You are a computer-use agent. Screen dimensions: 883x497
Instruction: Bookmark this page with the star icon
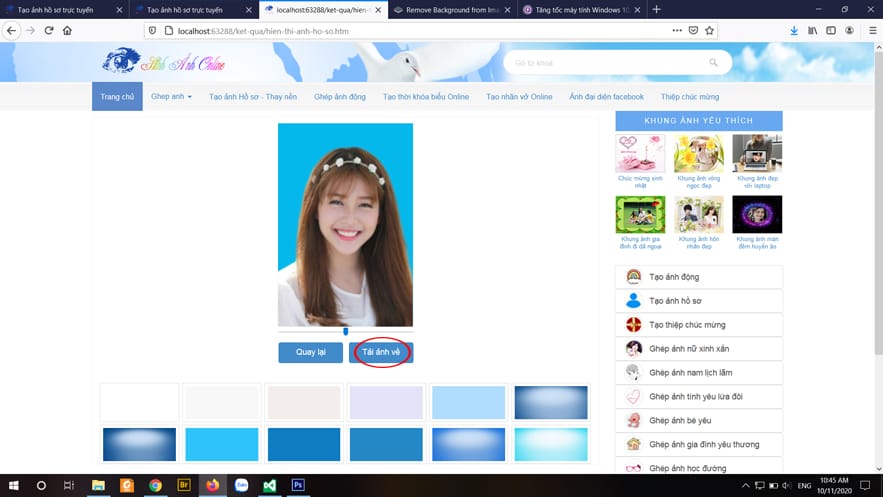(710, 30)
